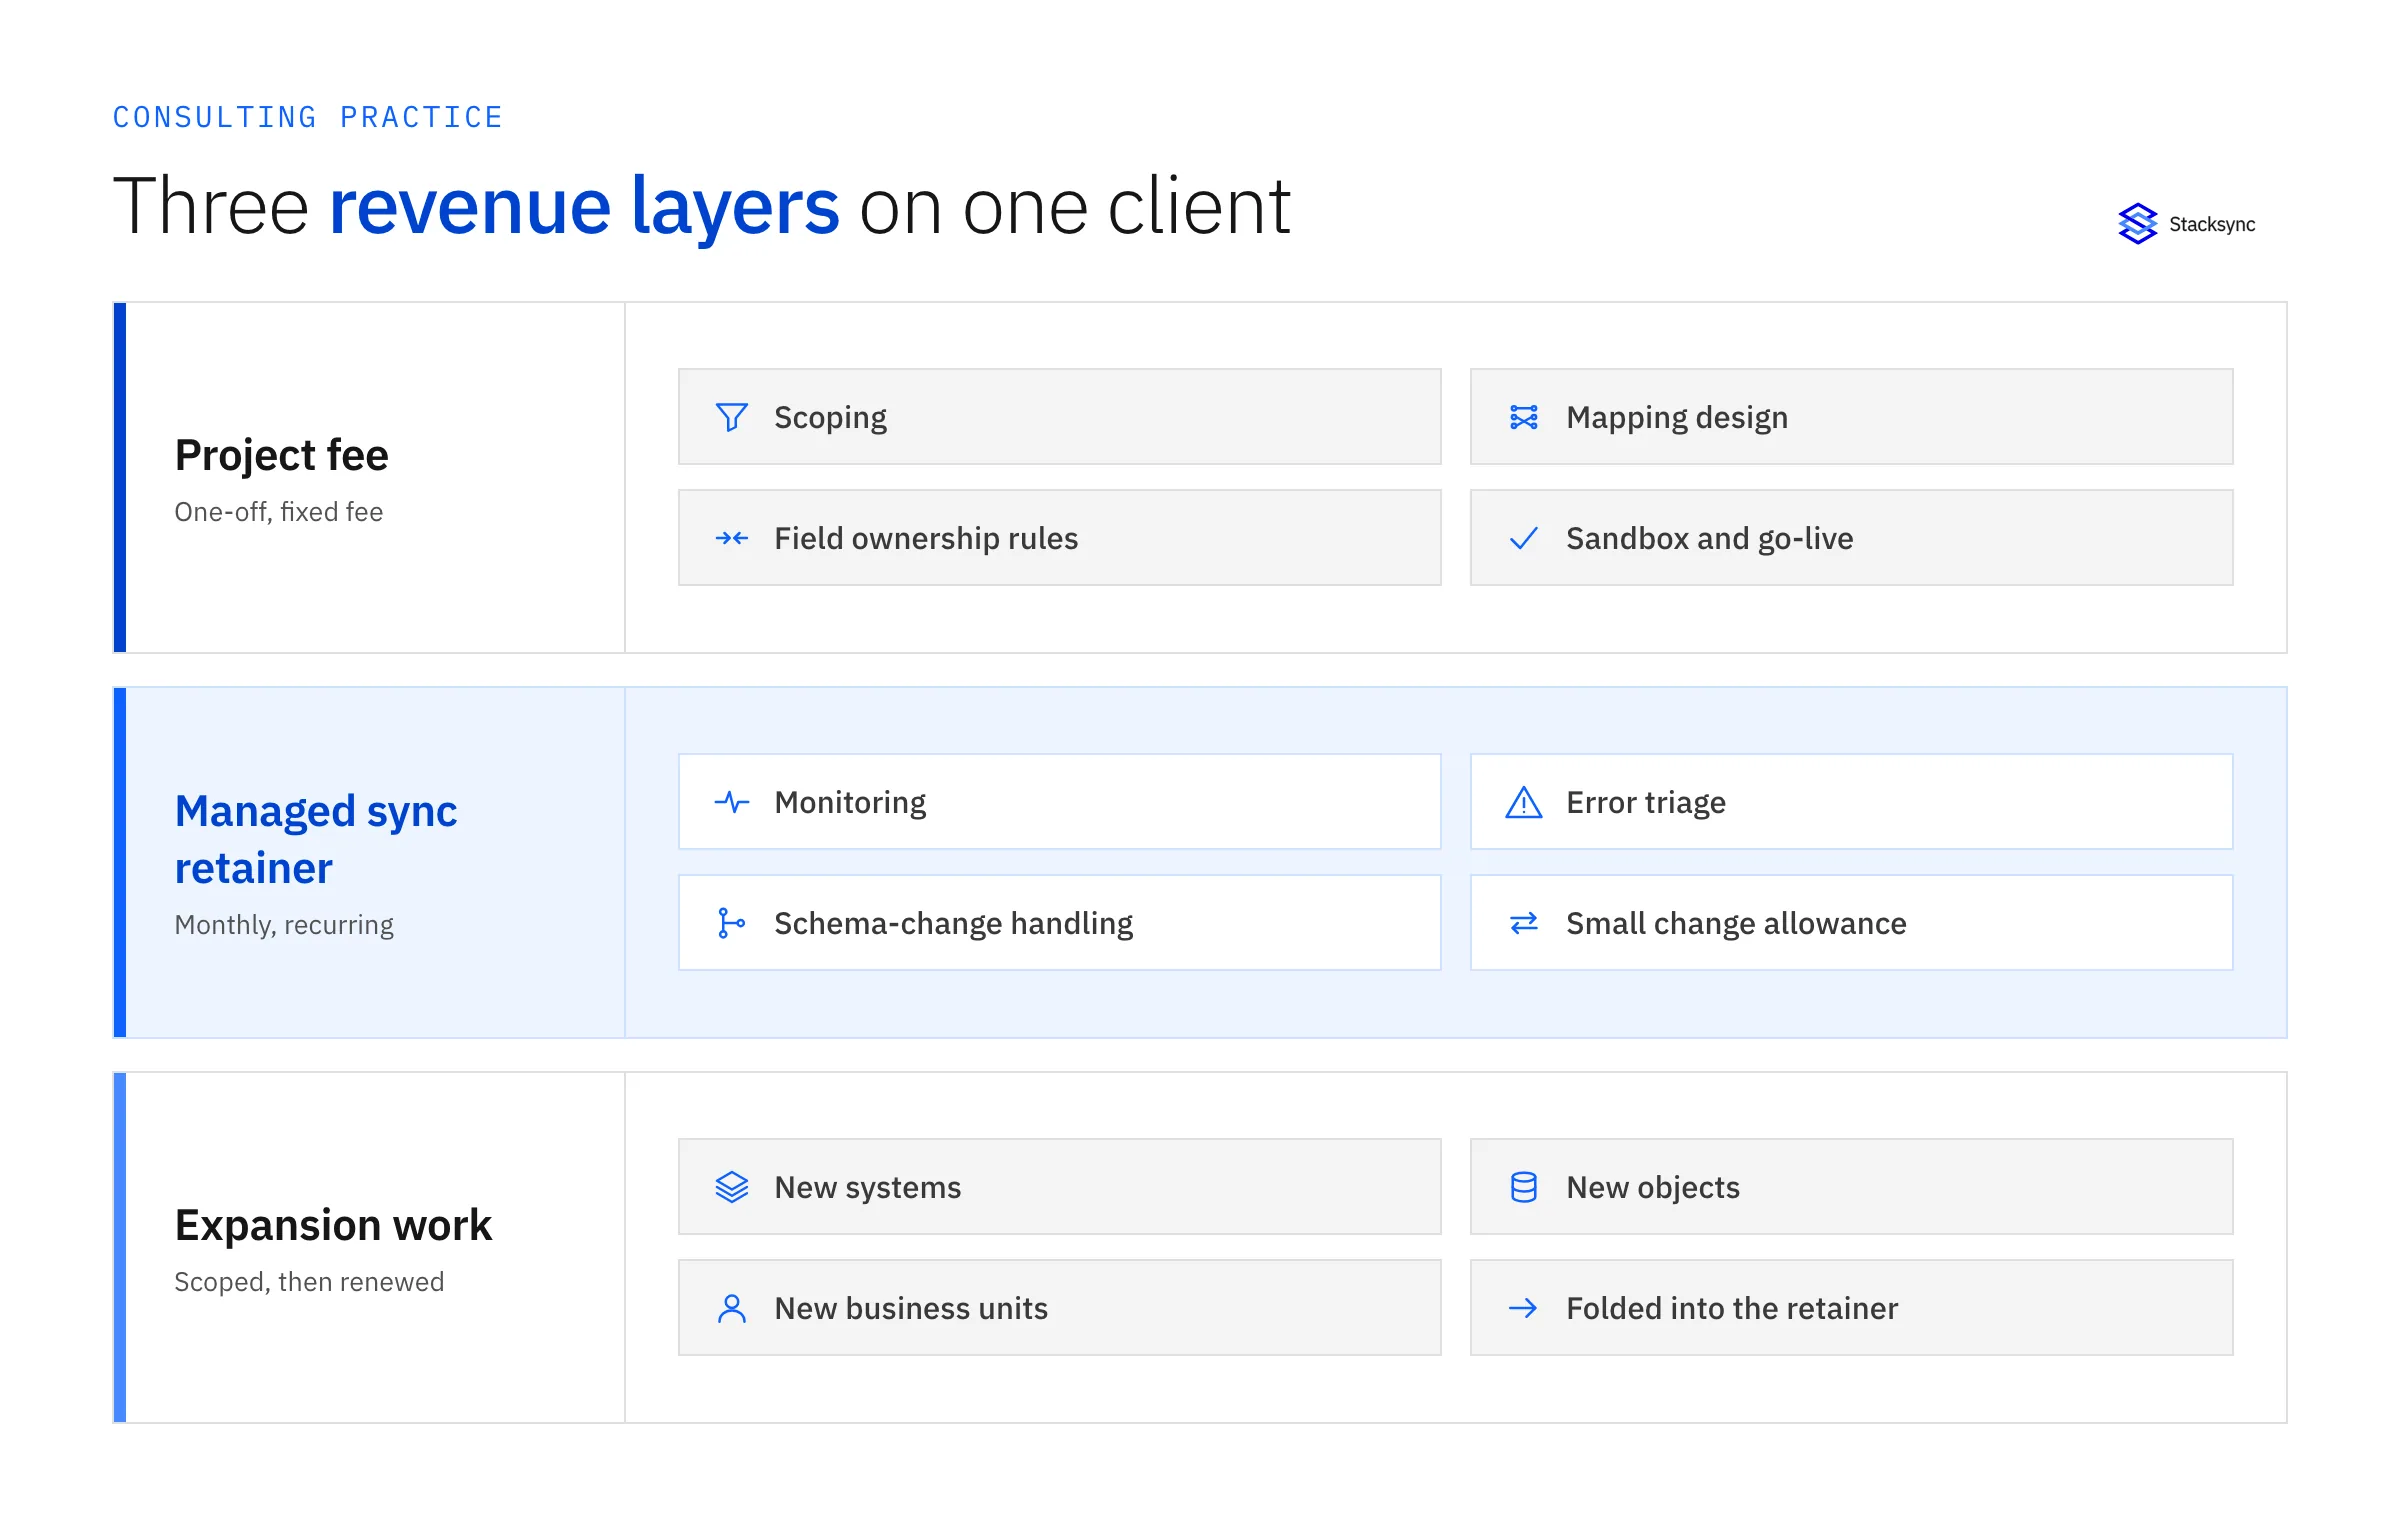Click the 'Stacksync' brand name text
The height and width of the screenshot is (1520, 2400).
point(2212,224)
